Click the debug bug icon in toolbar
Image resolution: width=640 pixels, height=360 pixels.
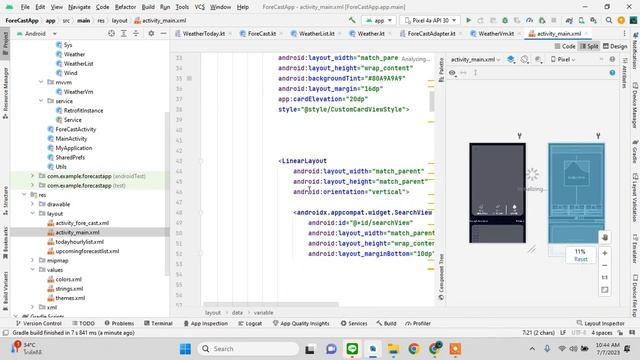(x=505, y=20)
